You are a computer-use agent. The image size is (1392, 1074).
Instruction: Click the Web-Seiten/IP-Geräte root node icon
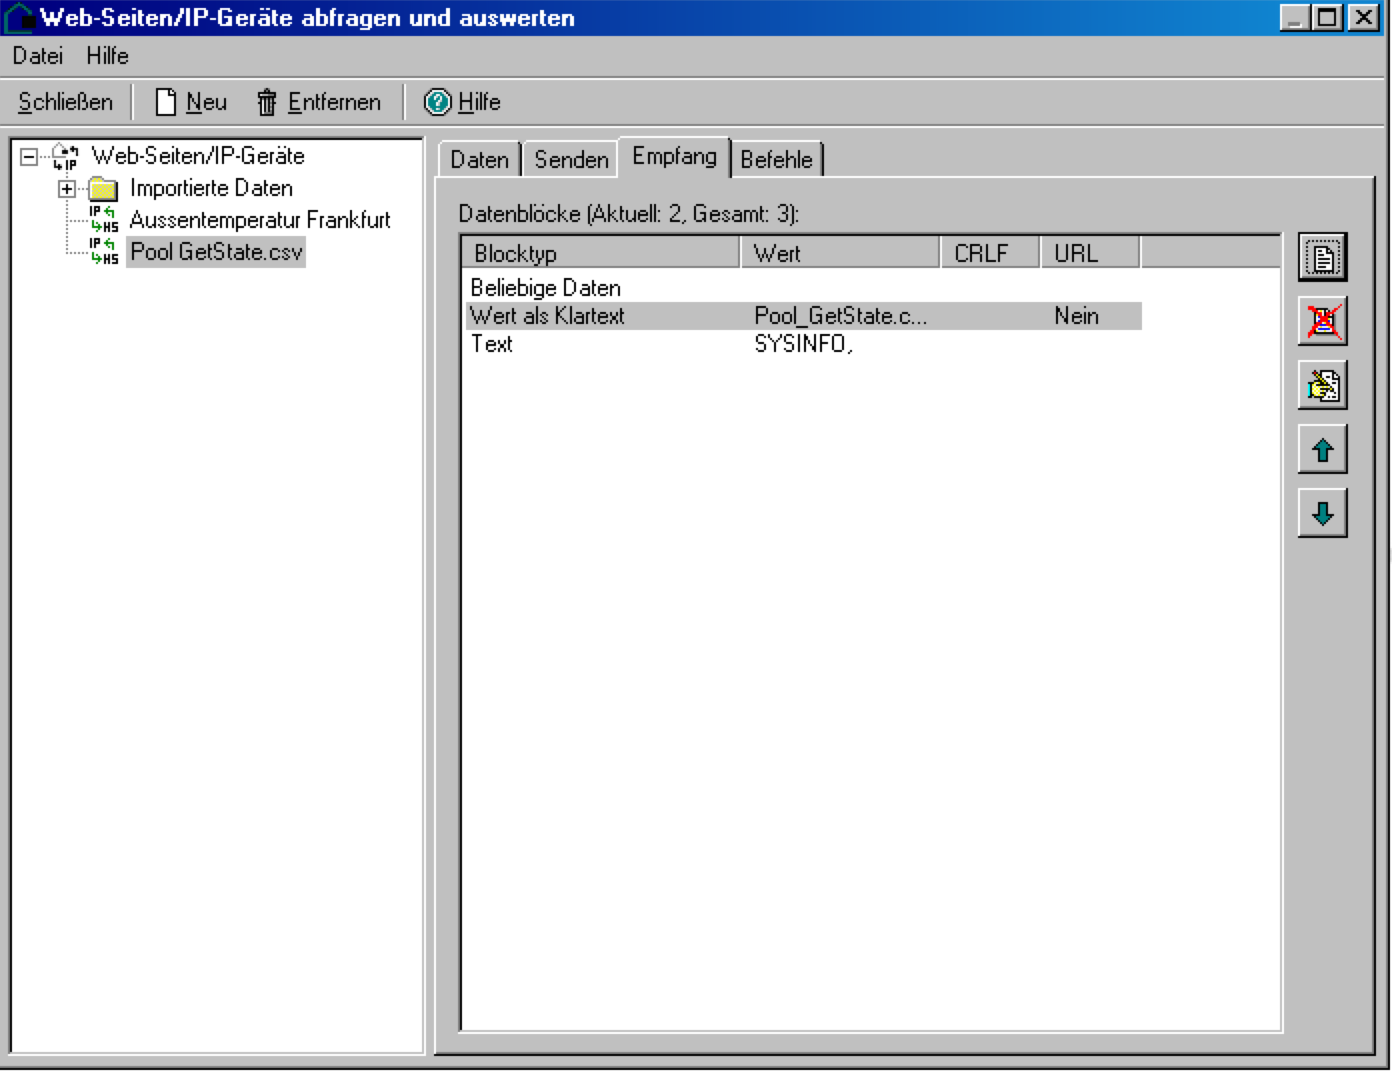point(65,157)
